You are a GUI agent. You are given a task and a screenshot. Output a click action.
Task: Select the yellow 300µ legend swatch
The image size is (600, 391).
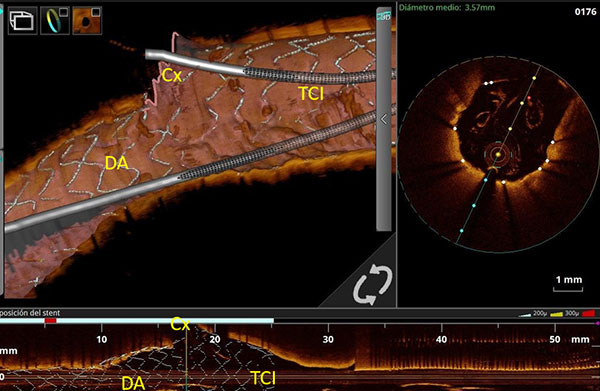coord(556,314)
